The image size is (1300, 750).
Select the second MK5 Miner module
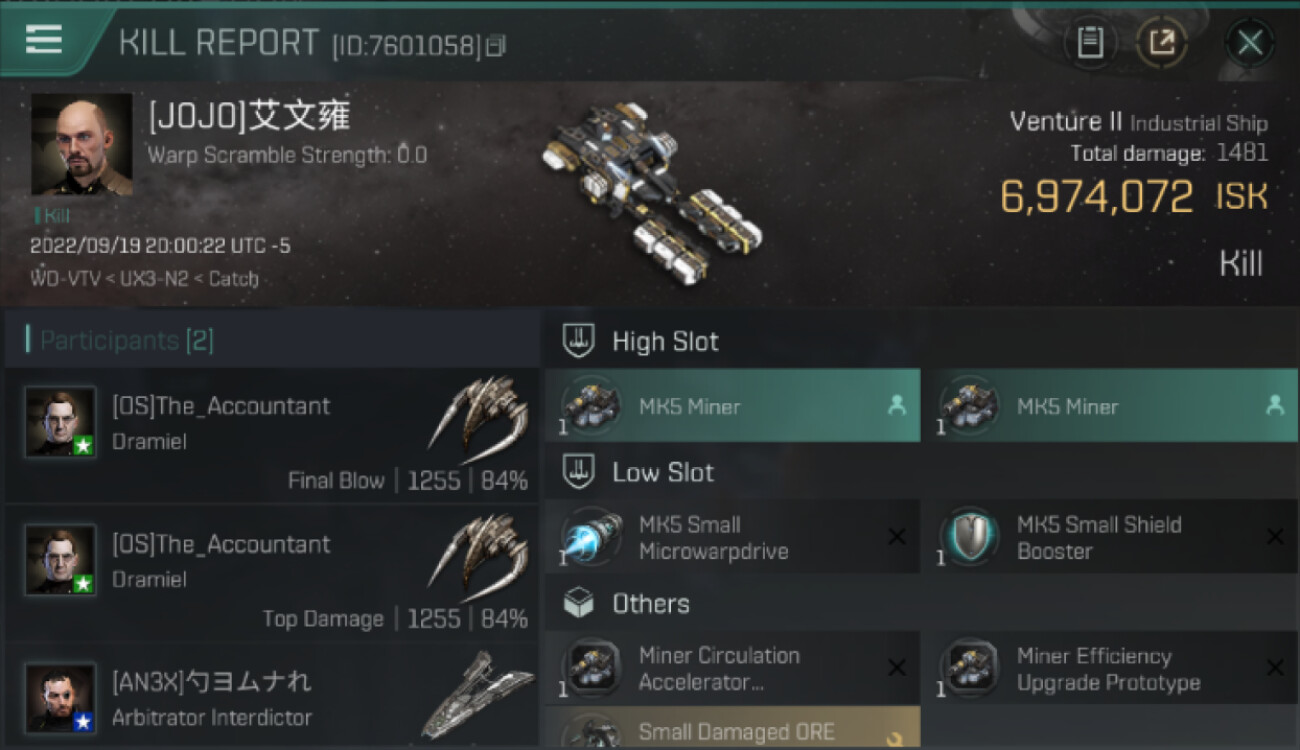tap(1111, 406)
